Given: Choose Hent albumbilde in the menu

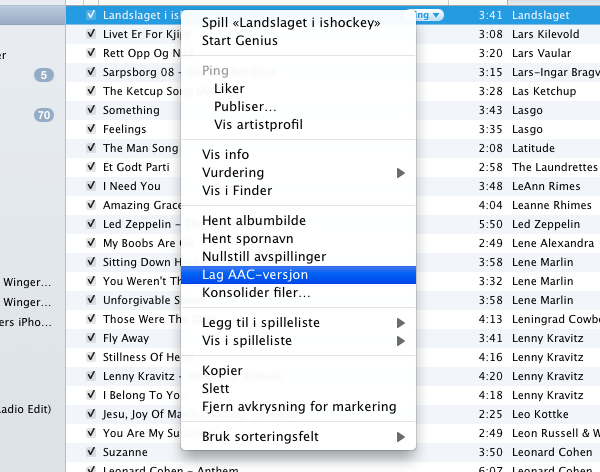Looking at the screenshot, I should click(254, 220).
